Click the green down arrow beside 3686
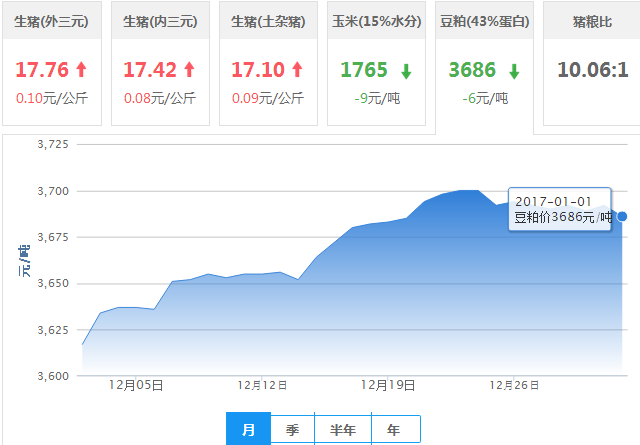 pyautogui.click(x=514, y=71)
